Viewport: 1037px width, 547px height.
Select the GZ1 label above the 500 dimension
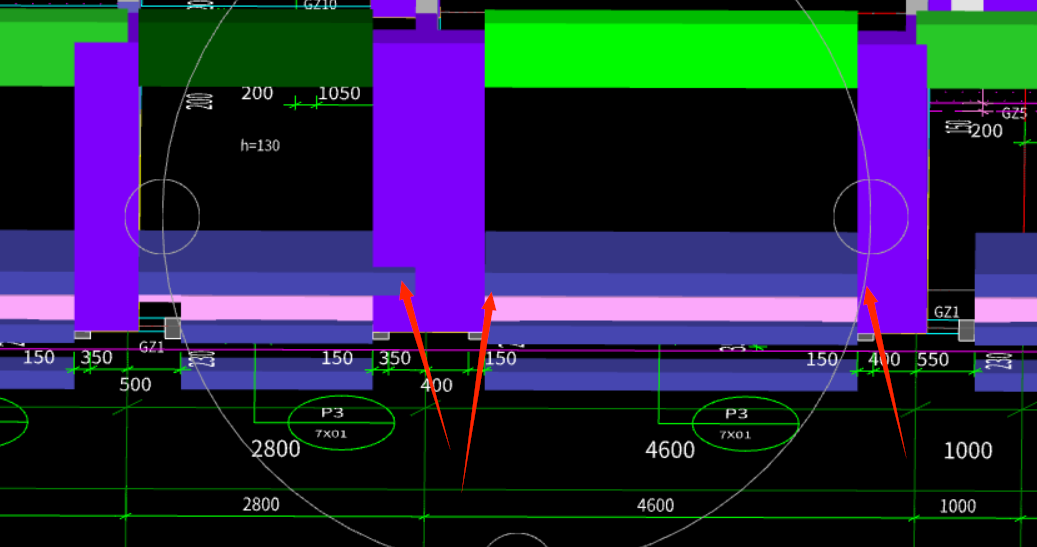pos(151,347)
